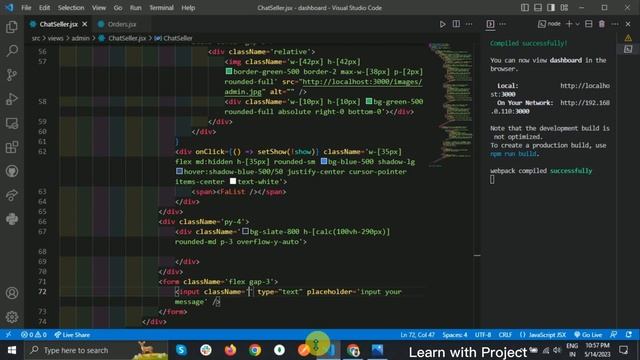Click the npm run build text in terminal
The image size is (640, 360).
coord(513,154)
